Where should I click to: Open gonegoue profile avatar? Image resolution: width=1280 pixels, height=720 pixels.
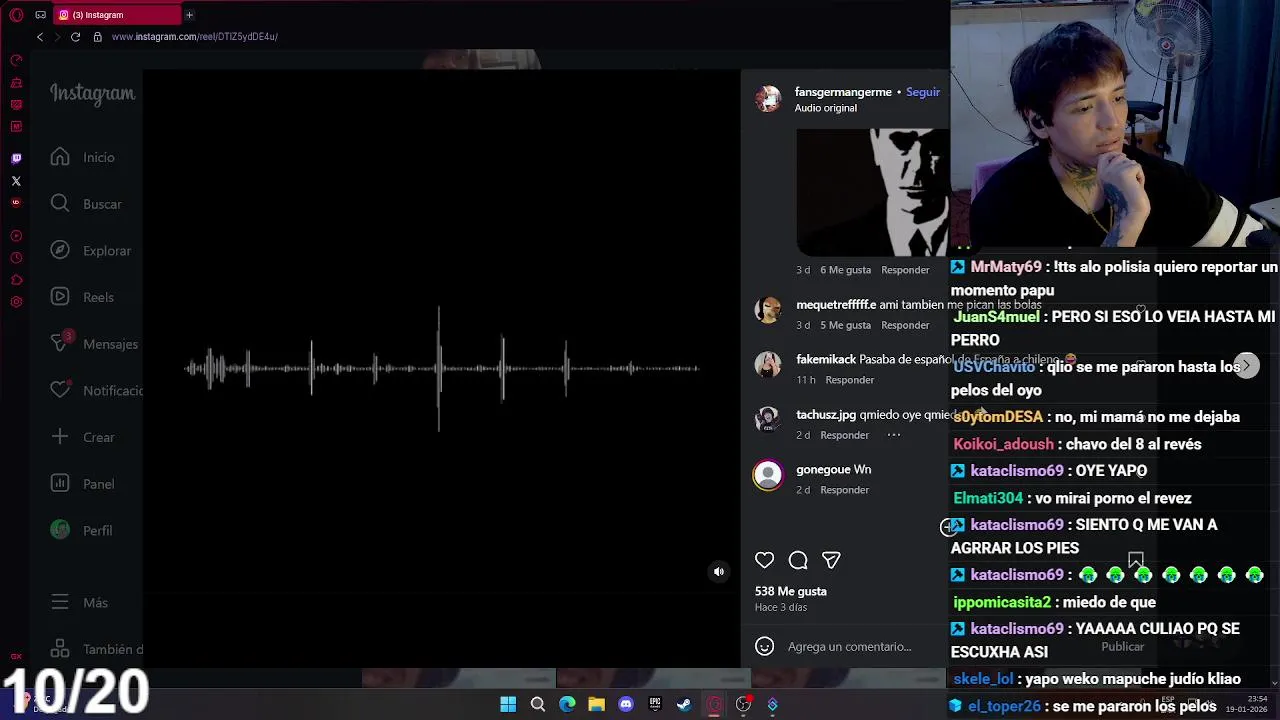click(768, 475)
